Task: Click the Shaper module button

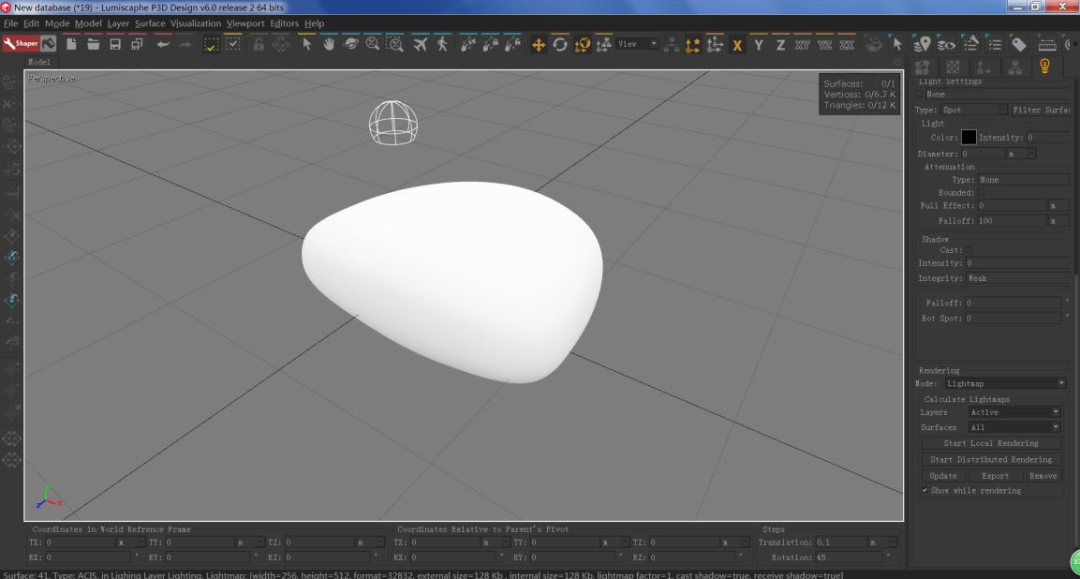Action: [20, 44]
